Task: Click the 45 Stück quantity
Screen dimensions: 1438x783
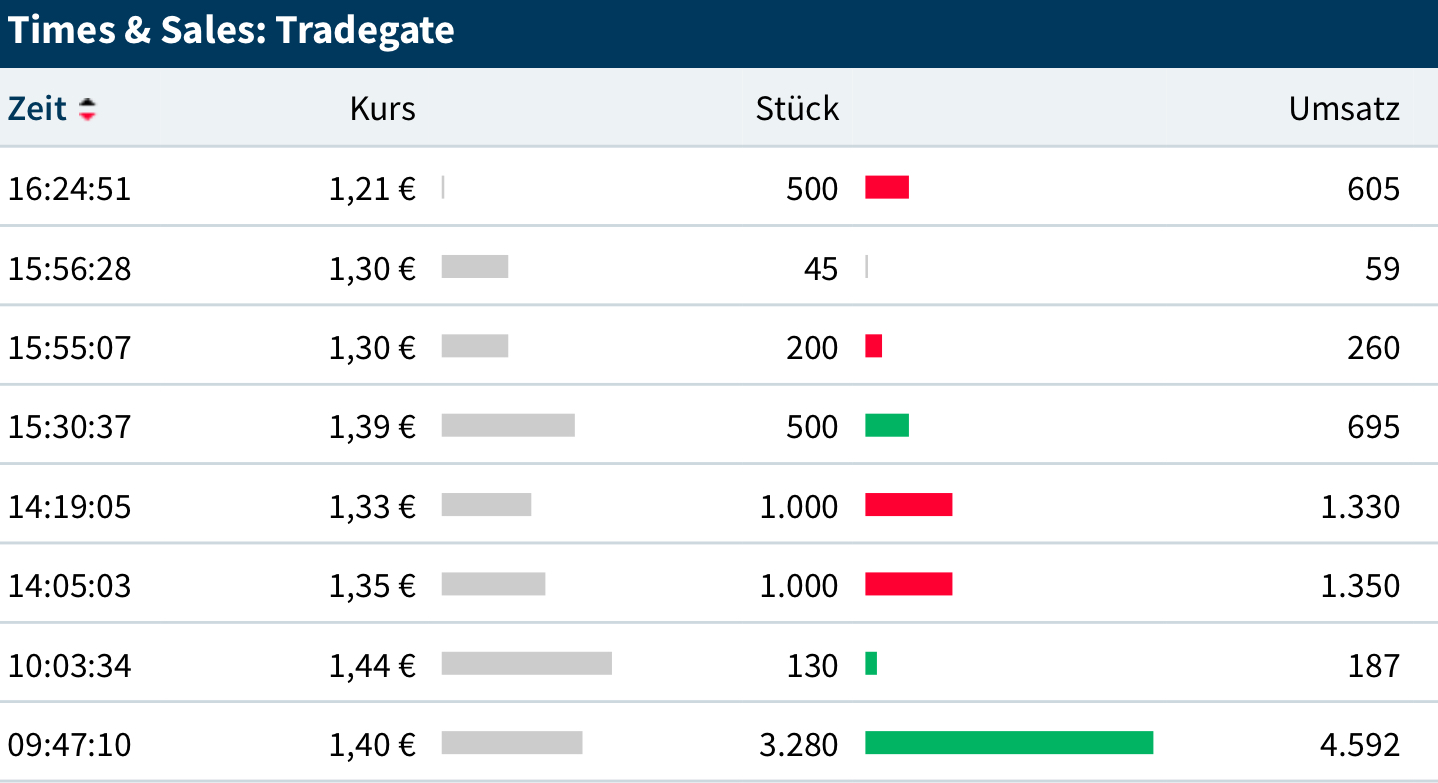Action: pos(820,268)
